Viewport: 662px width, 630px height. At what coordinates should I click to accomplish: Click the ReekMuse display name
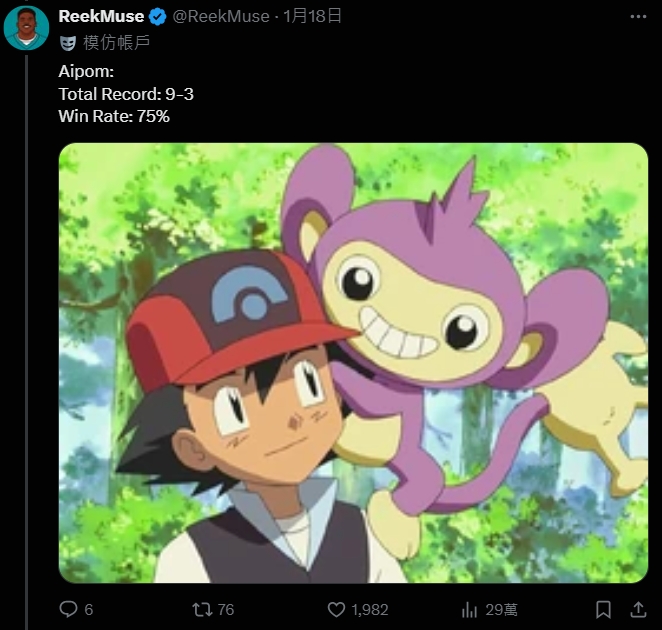tap(101, 16)
